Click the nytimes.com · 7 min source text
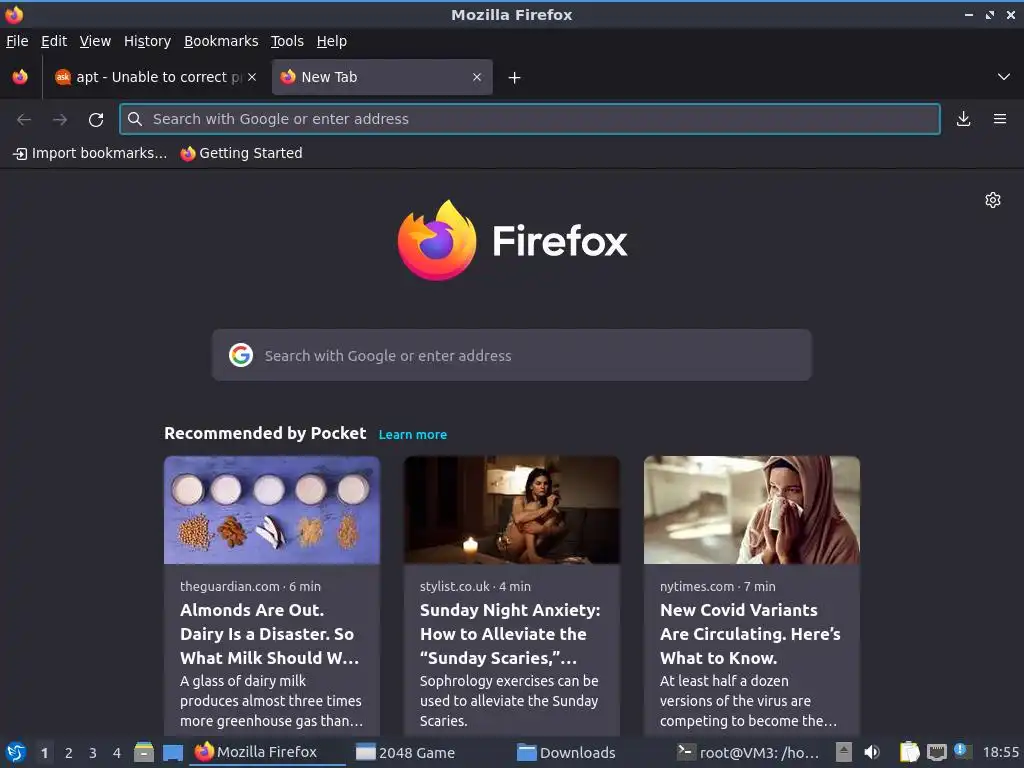Image resolution: width=1024 pixels, height=768 pixels. tap(718, 586)
